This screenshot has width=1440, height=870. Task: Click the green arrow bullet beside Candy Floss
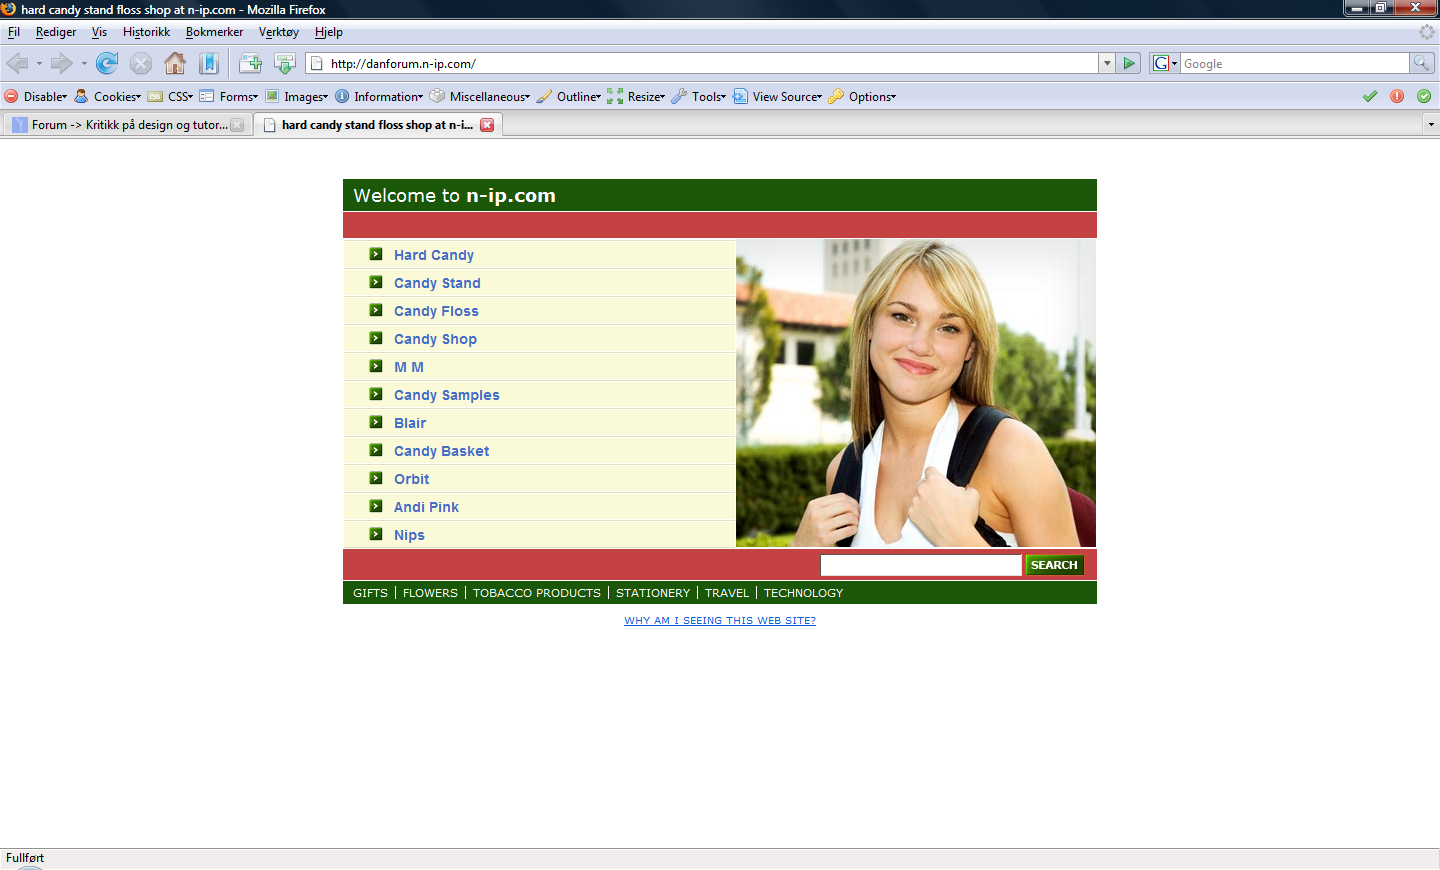(x=376, y=310)
